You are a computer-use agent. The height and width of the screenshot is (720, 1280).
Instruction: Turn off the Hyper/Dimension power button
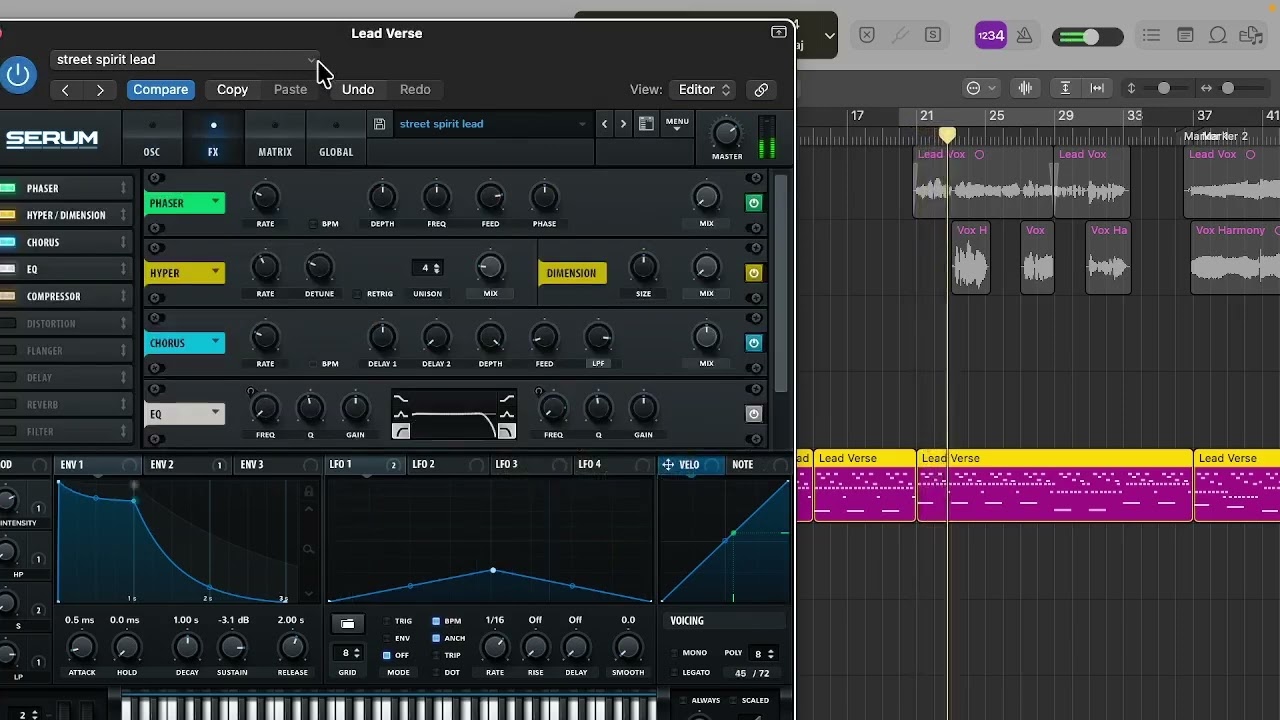point(754,273)
